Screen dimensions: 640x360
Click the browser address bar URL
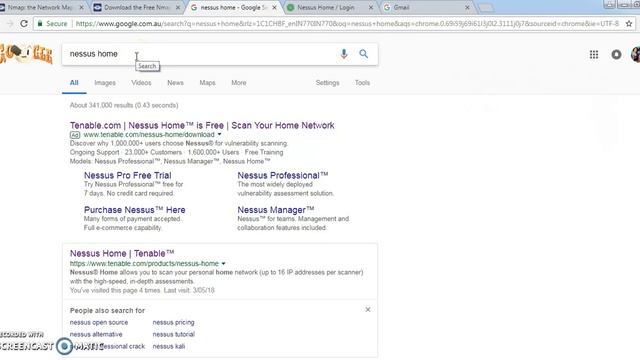[x=347, y=24]
